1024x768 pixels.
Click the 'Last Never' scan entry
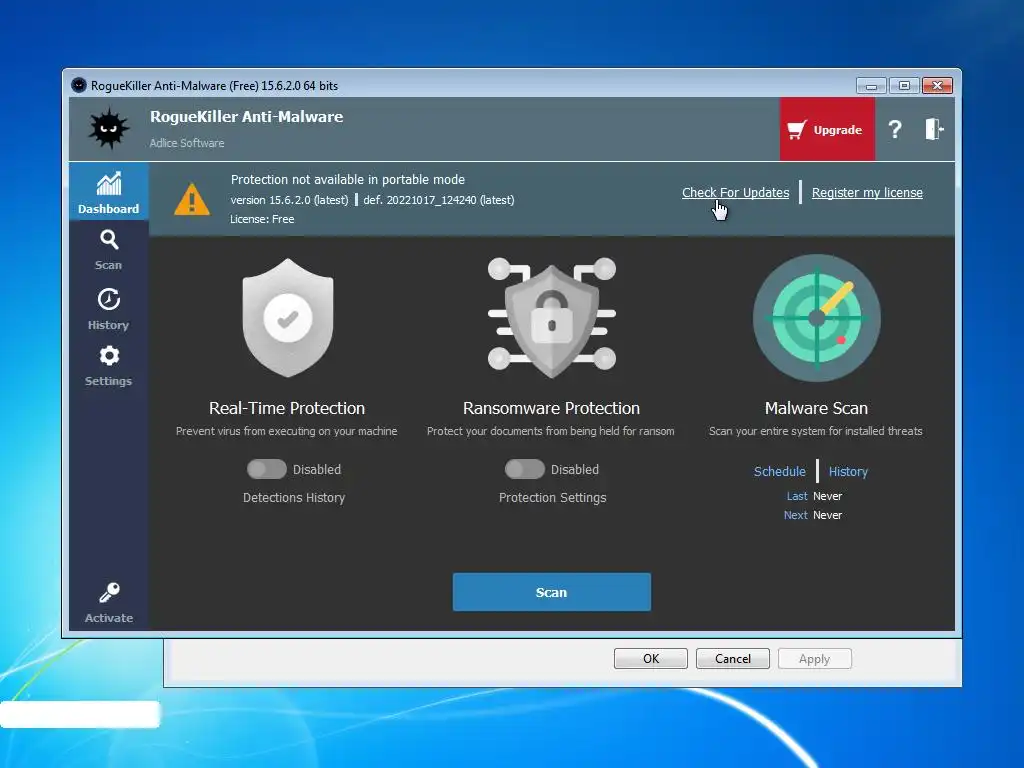coord(814,496)
